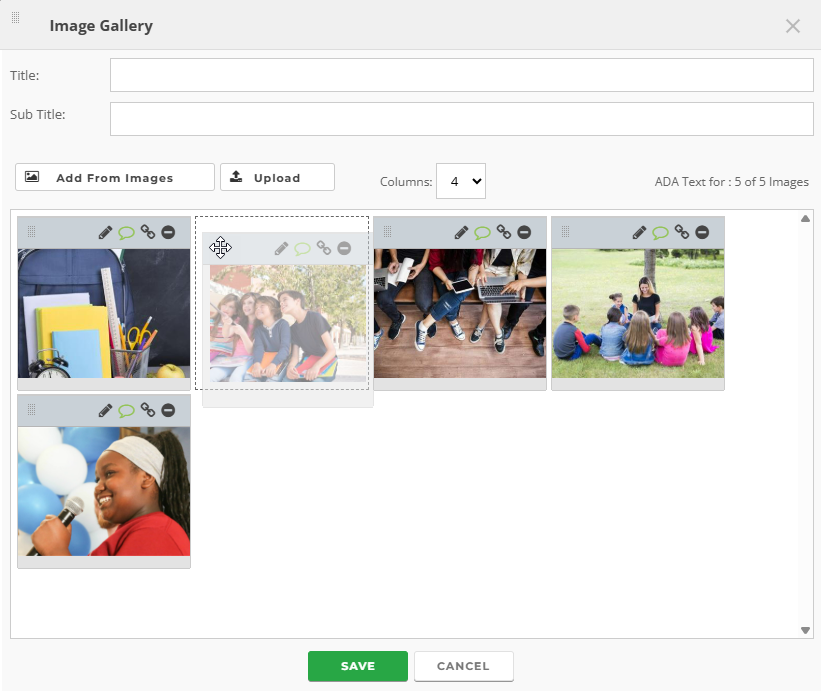Edit the children on grass image
The image size is (821, 692).
coord(639,232)
